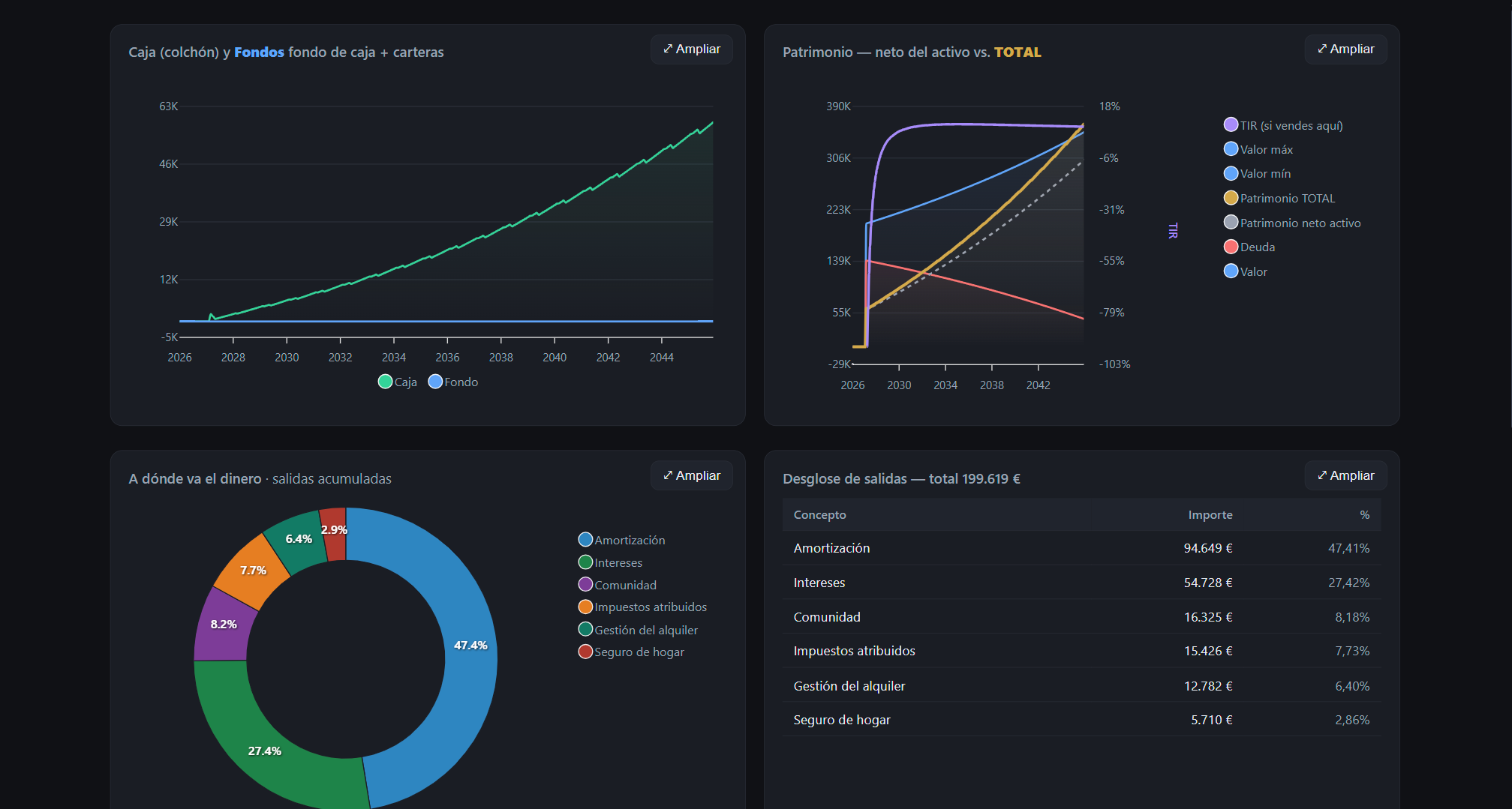Toggle the Caja series in the chart legend
This screenshot has height=809, width=1512.
point(397,382)
